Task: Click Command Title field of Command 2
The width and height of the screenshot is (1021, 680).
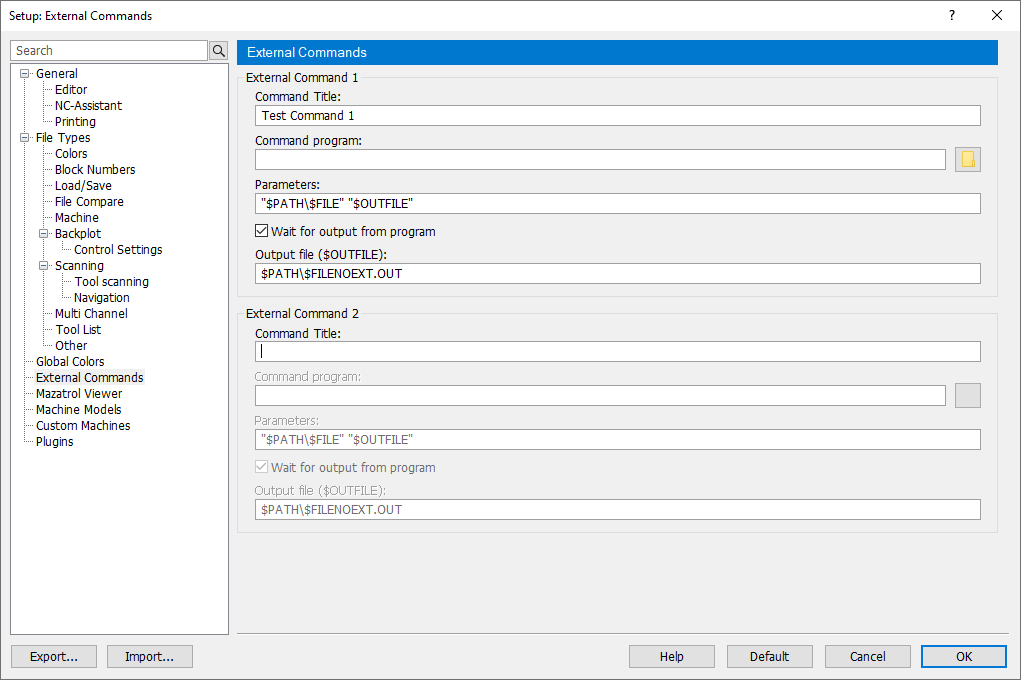Action: (617, 352)
